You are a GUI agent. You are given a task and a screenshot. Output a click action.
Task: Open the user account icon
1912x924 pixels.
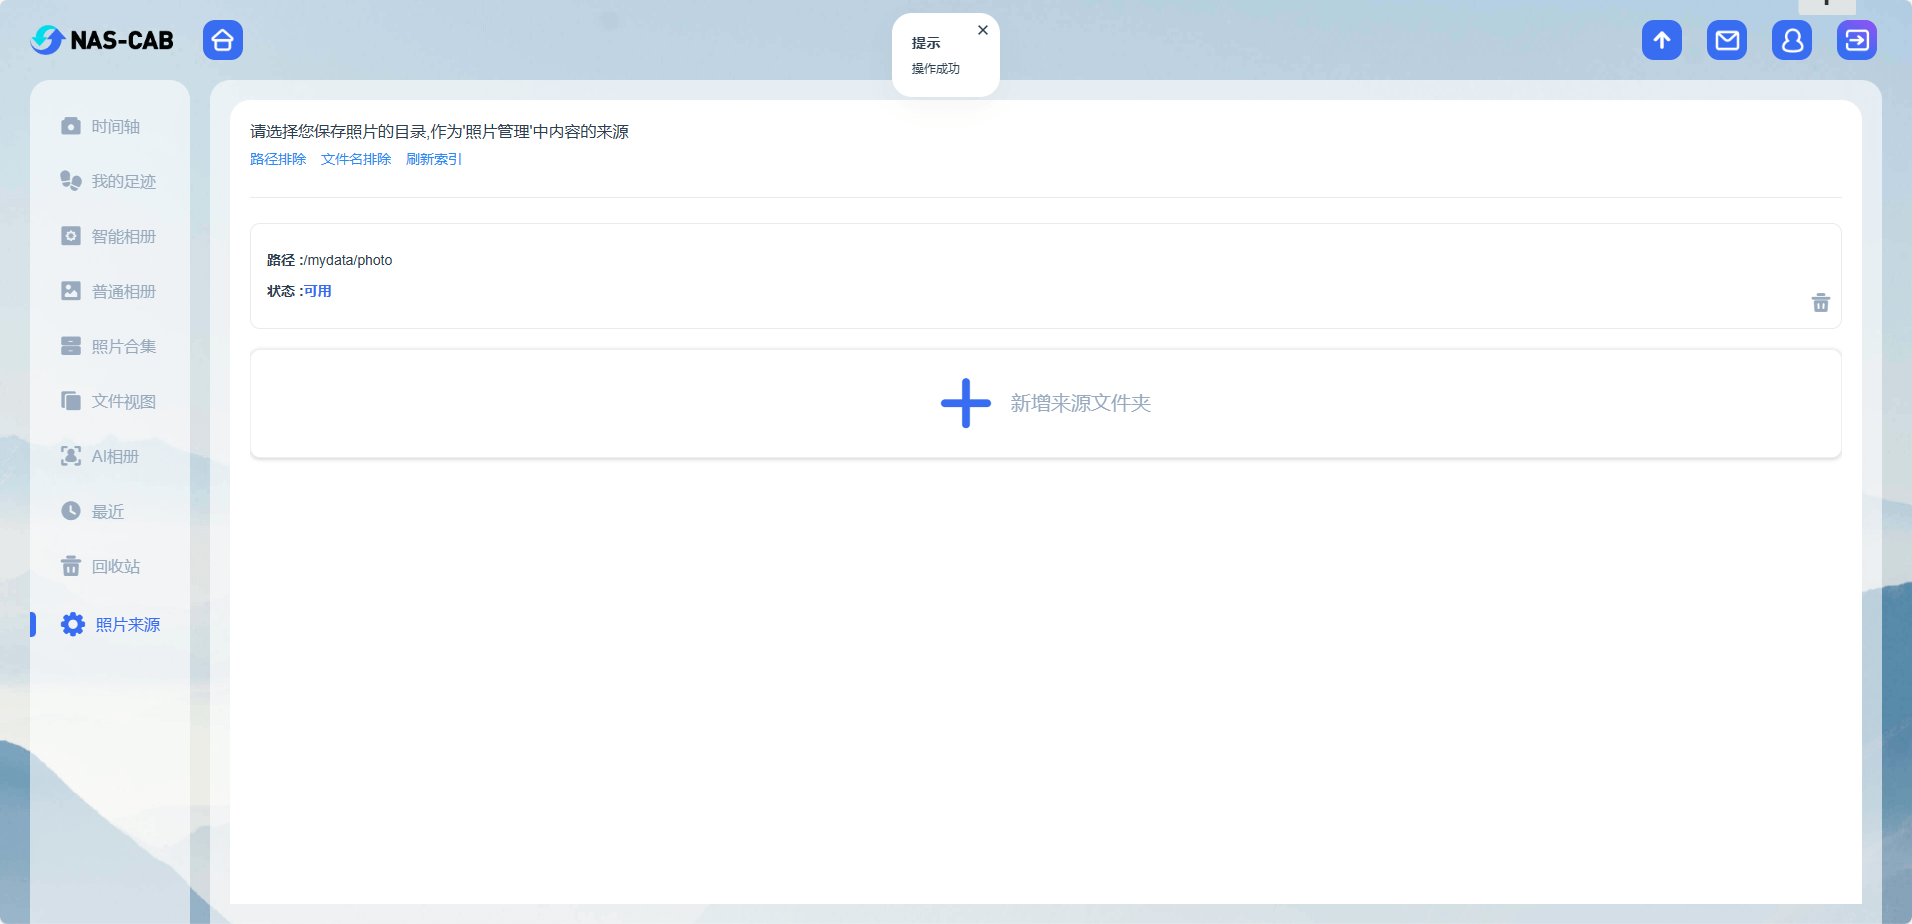(1791, 40)
